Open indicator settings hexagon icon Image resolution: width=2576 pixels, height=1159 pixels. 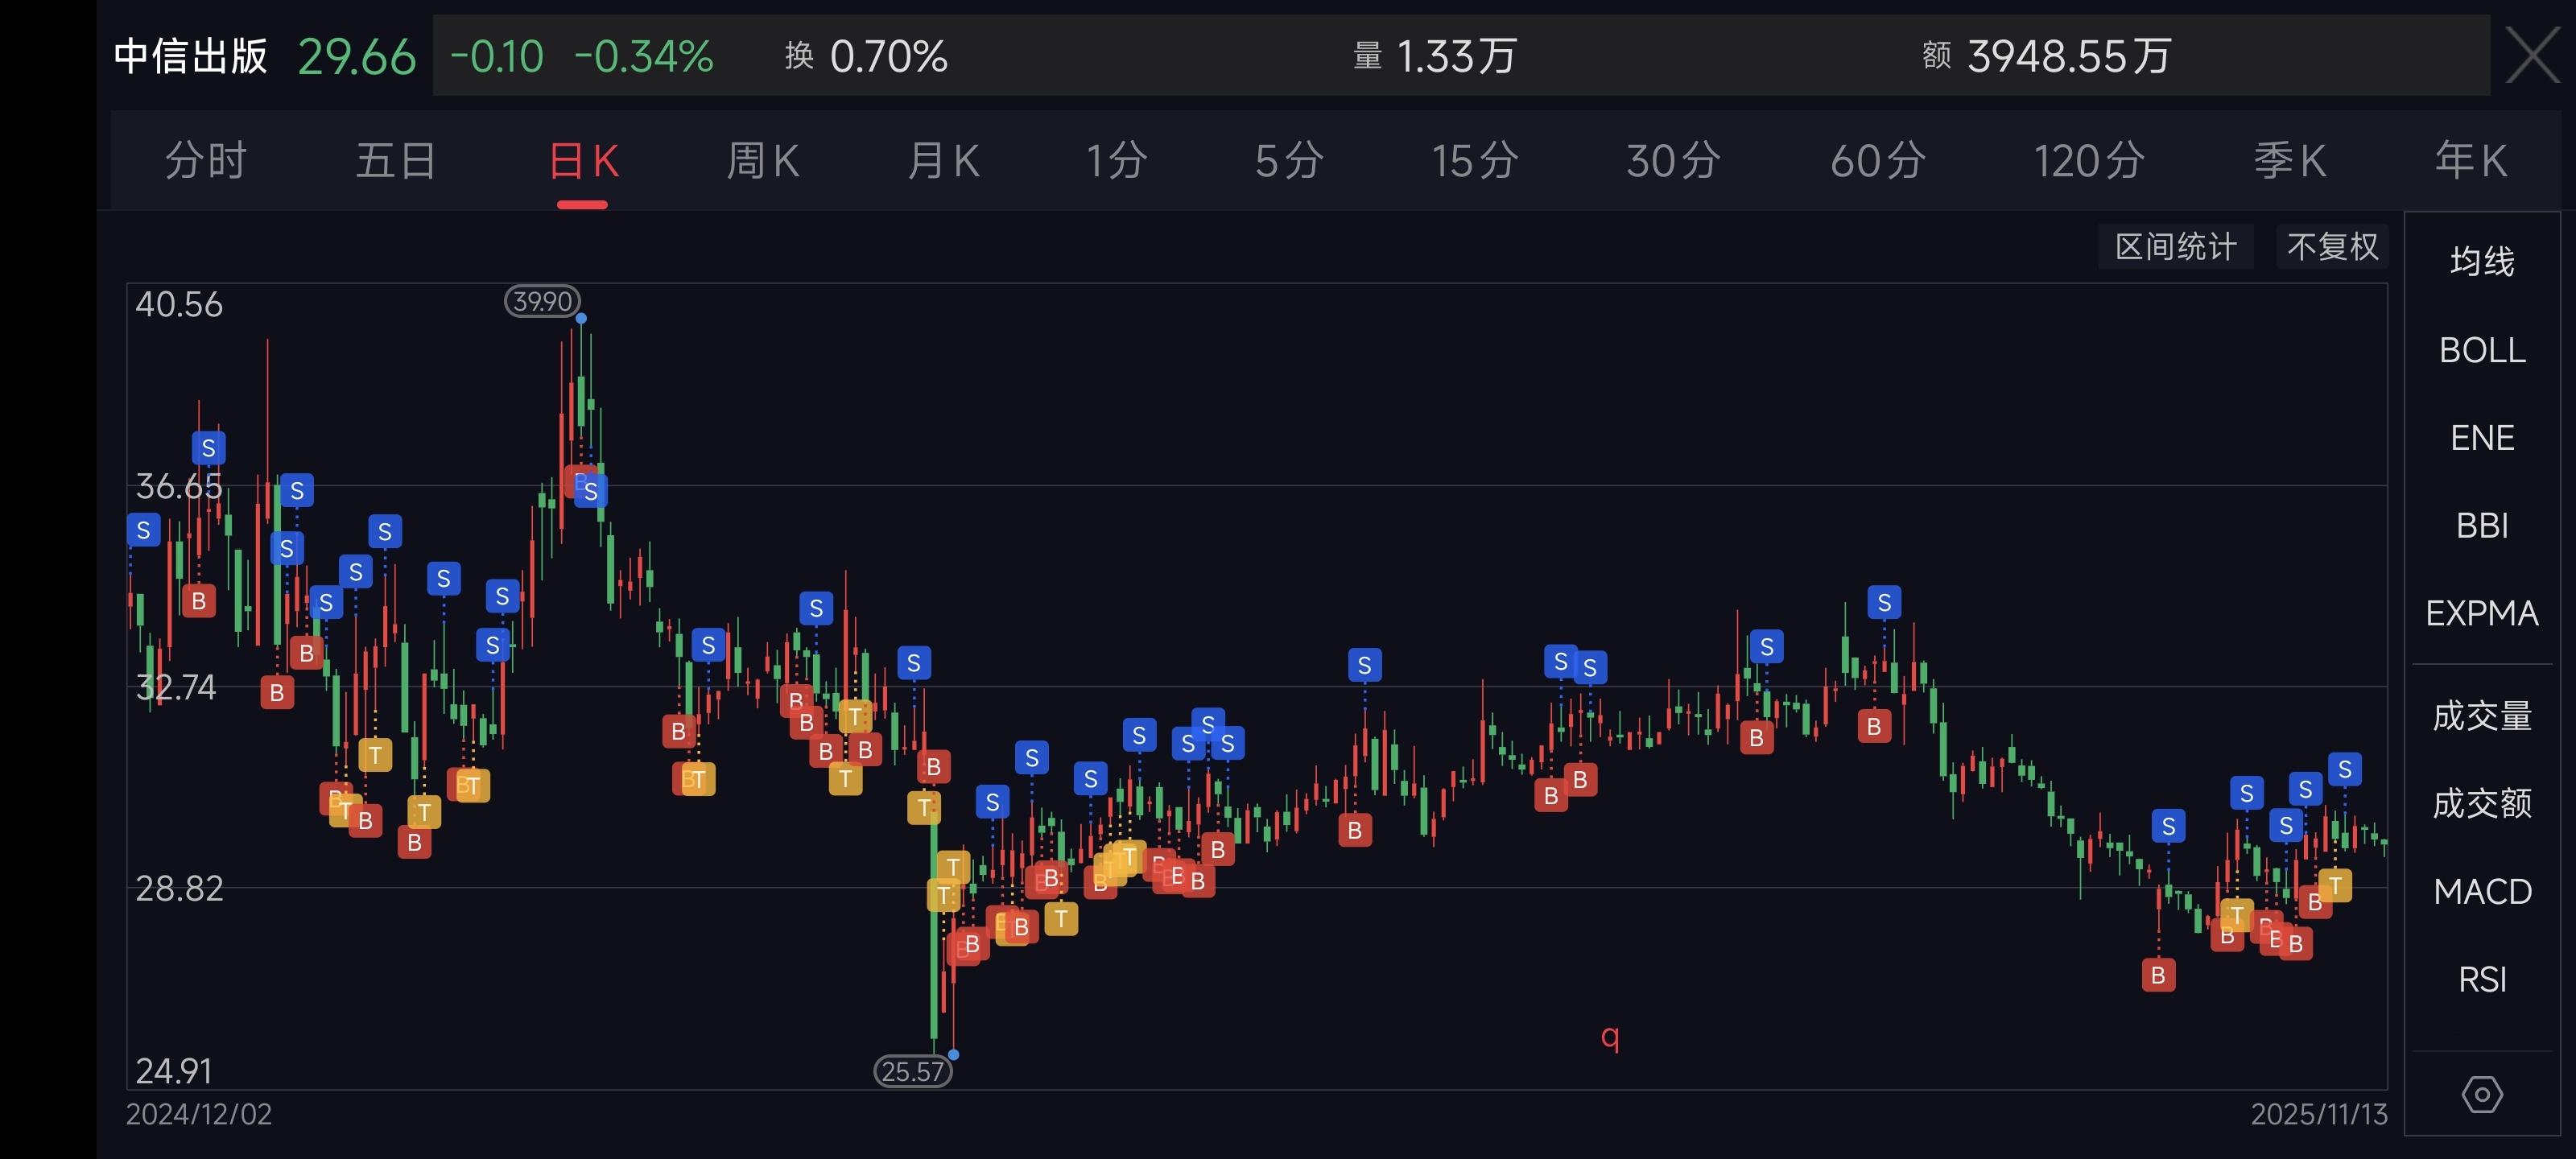(2481, 1094)
